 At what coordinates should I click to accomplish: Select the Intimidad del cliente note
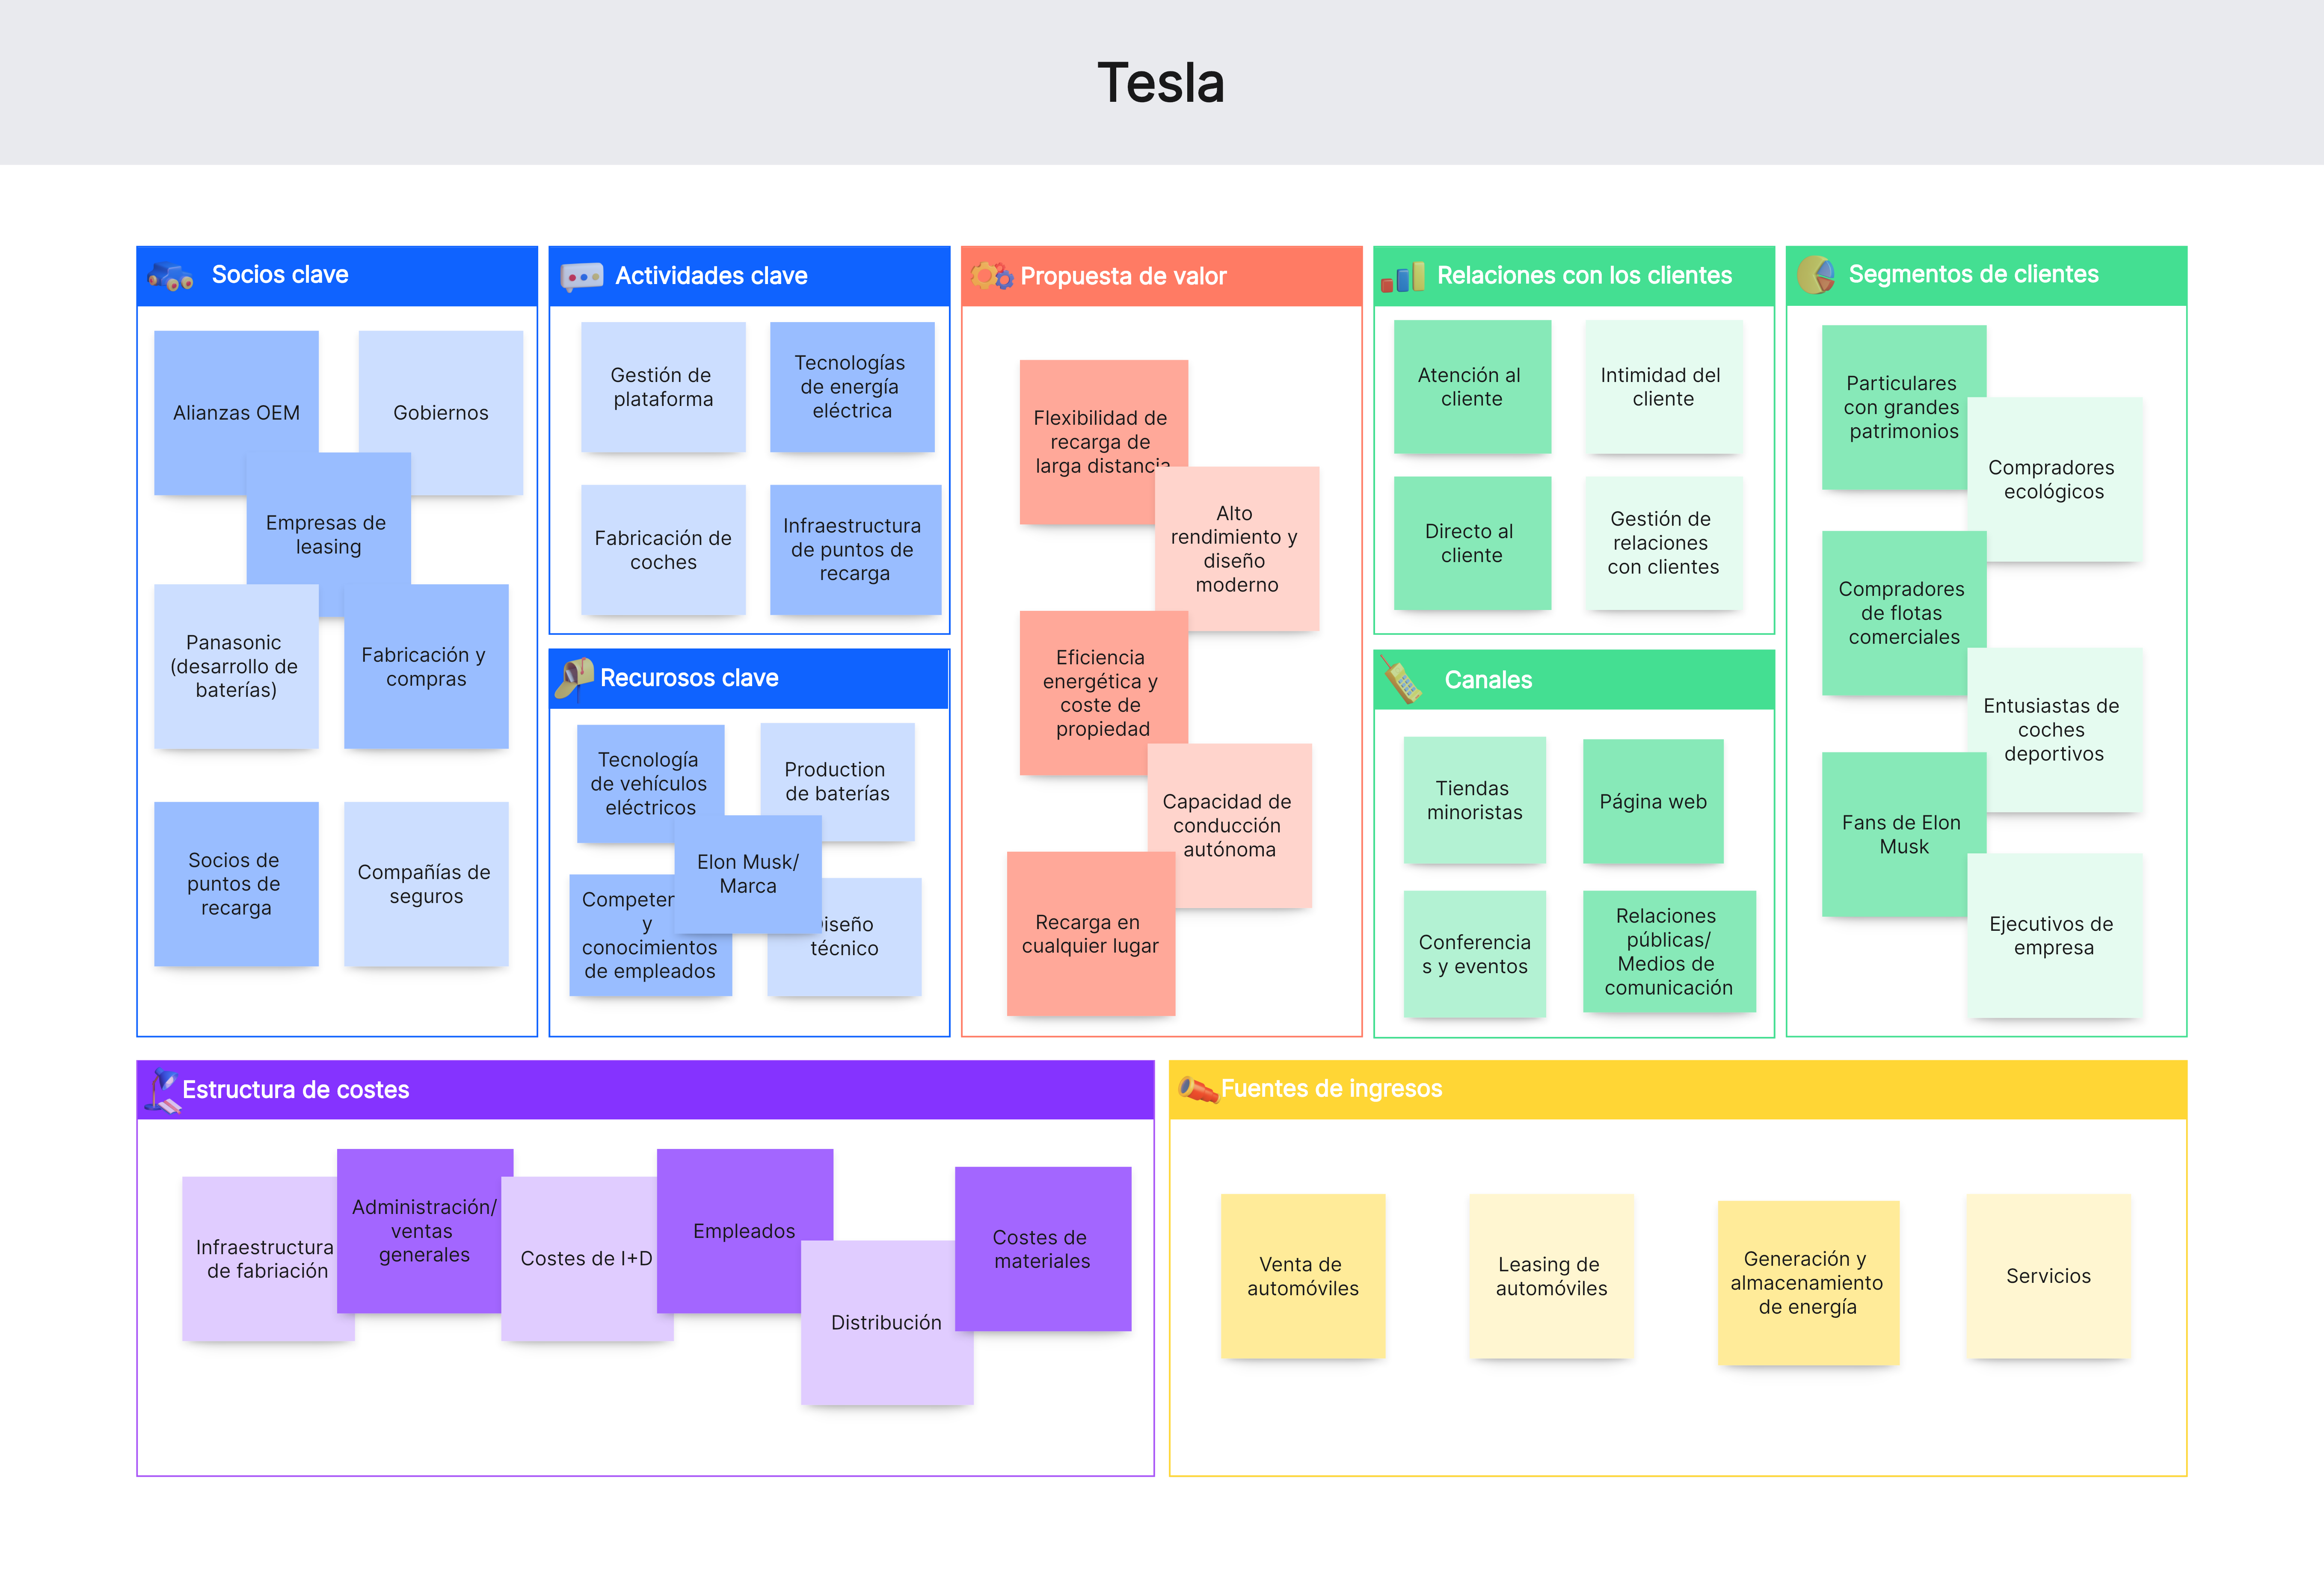click(x=1663, y=387)
